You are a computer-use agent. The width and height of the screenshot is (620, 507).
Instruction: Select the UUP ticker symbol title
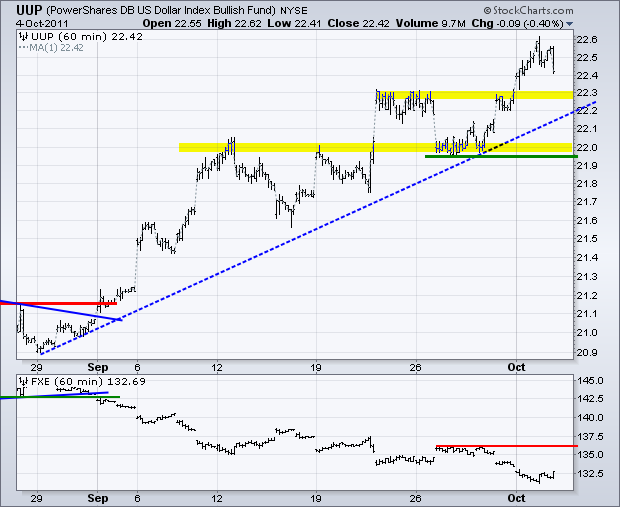click(28, 9)
